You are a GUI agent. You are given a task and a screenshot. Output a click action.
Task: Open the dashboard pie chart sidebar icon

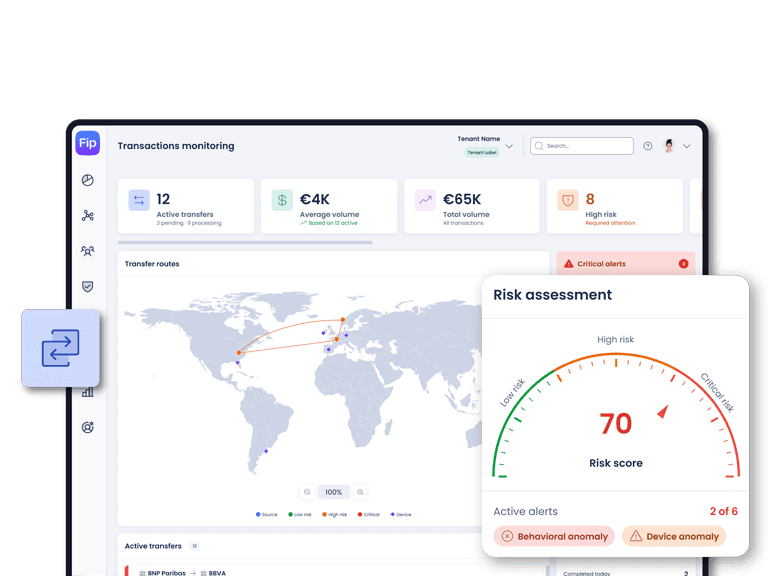(88, 180)
